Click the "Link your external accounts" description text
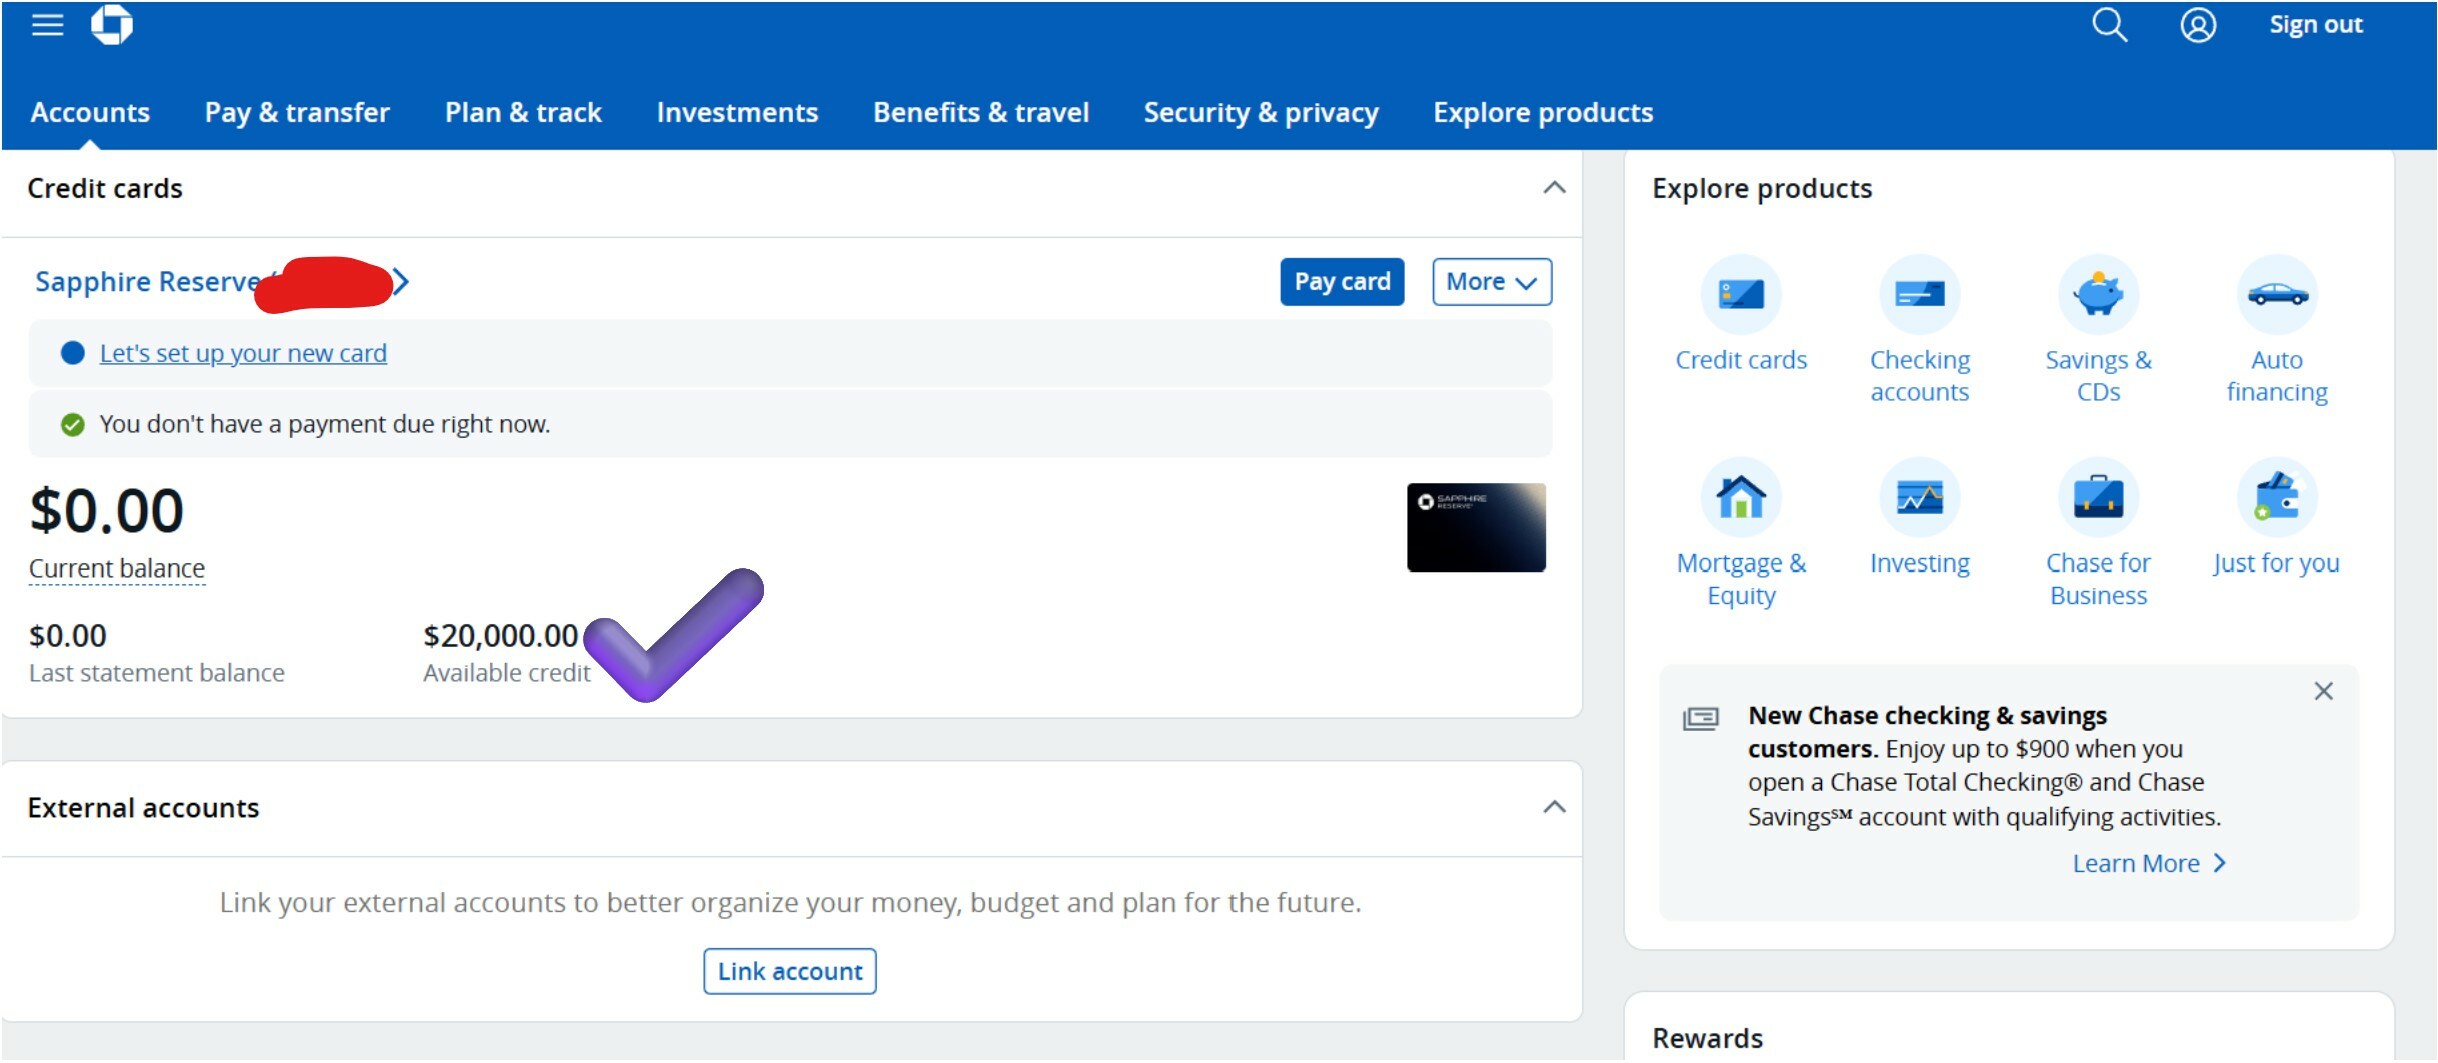 [x=790, y=902]
